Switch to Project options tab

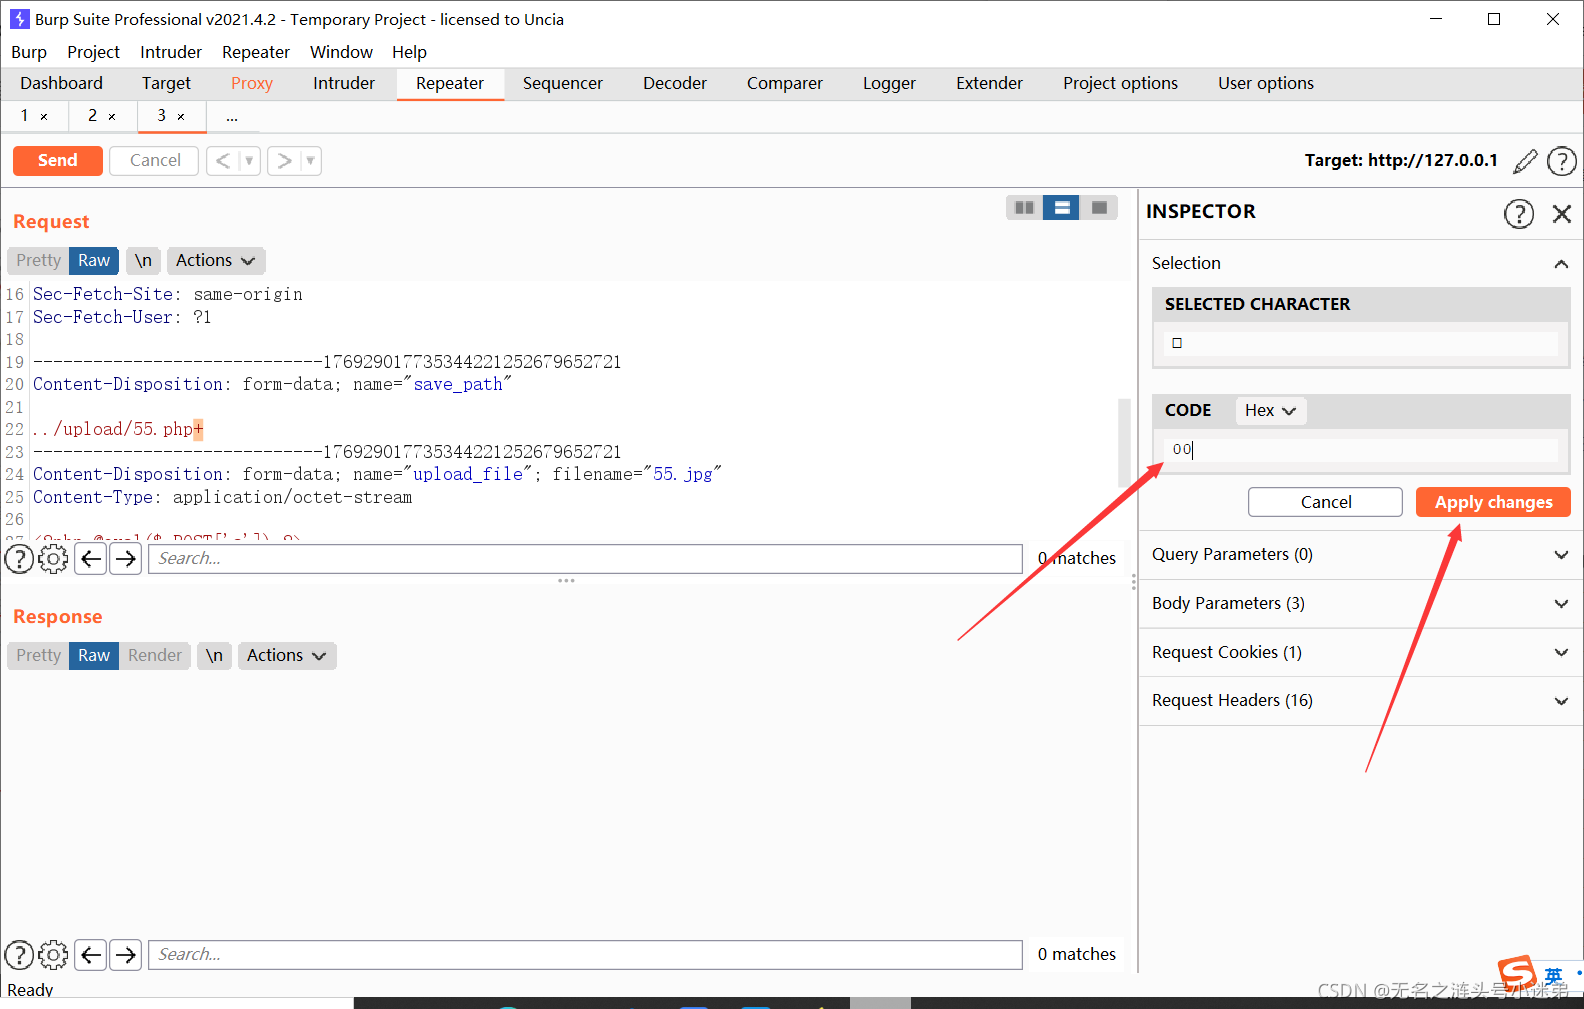point(1120,83)
